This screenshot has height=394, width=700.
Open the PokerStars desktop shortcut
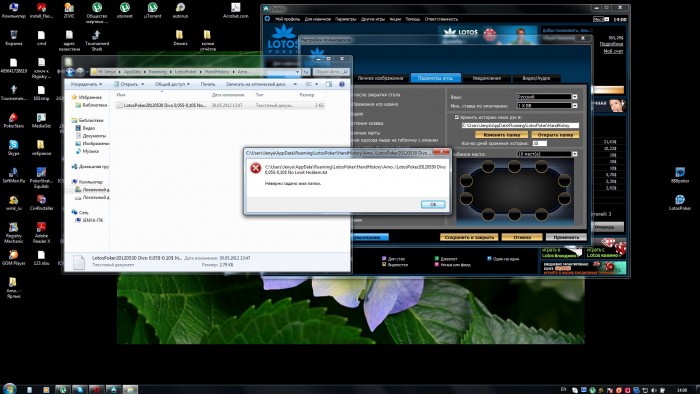click(x=13, y=120)
